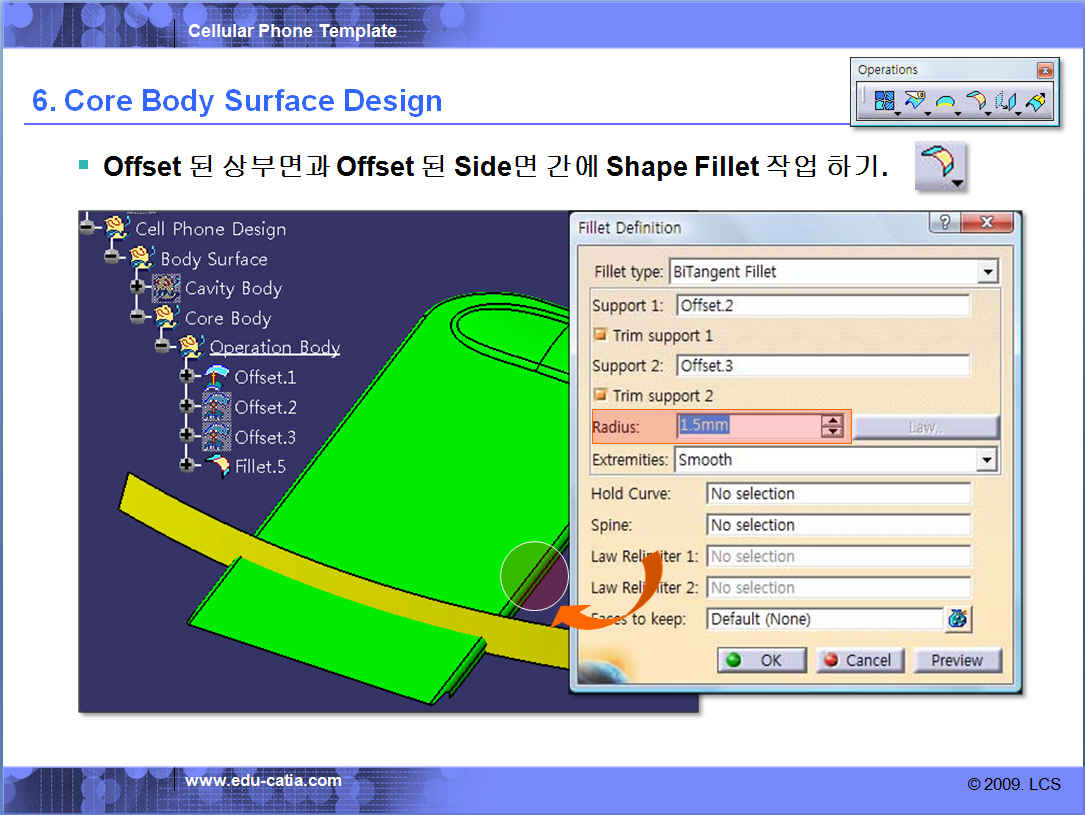Select Cavity Body in the tree
The width and height of the screenshot is (1085, 815).
[x=233, y=289]
